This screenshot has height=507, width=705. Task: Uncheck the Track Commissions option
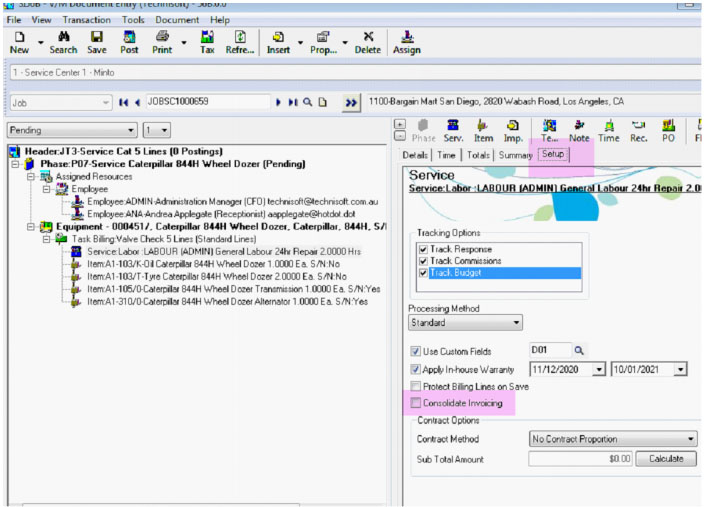(x=424, y=260)
